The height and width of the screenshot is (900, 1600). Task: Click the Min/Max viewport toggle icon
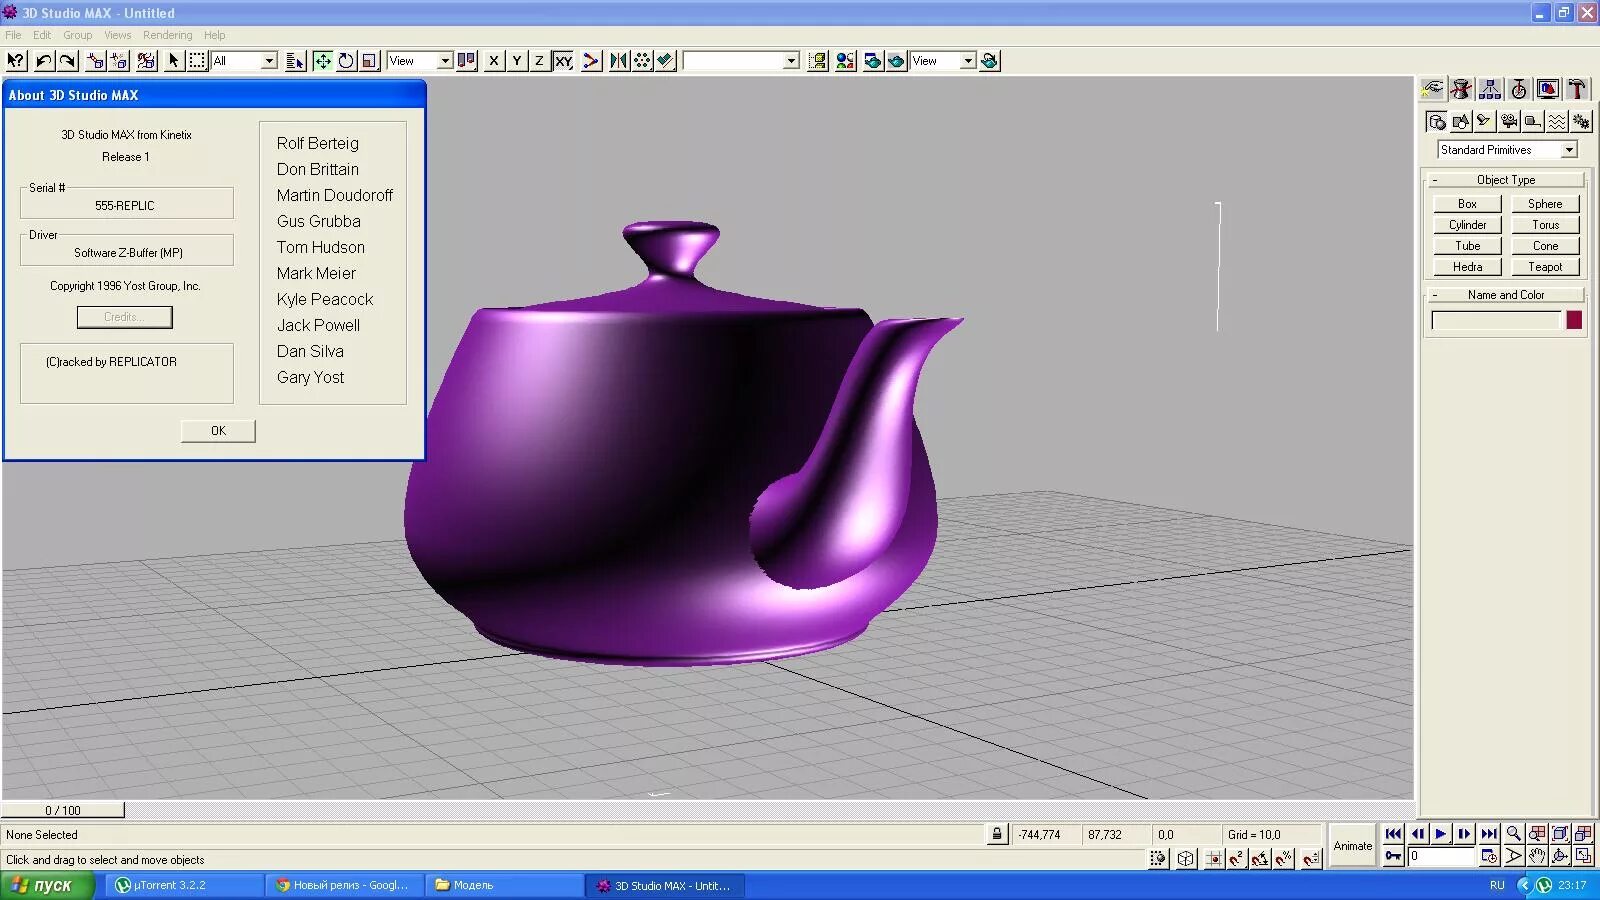1583,856
